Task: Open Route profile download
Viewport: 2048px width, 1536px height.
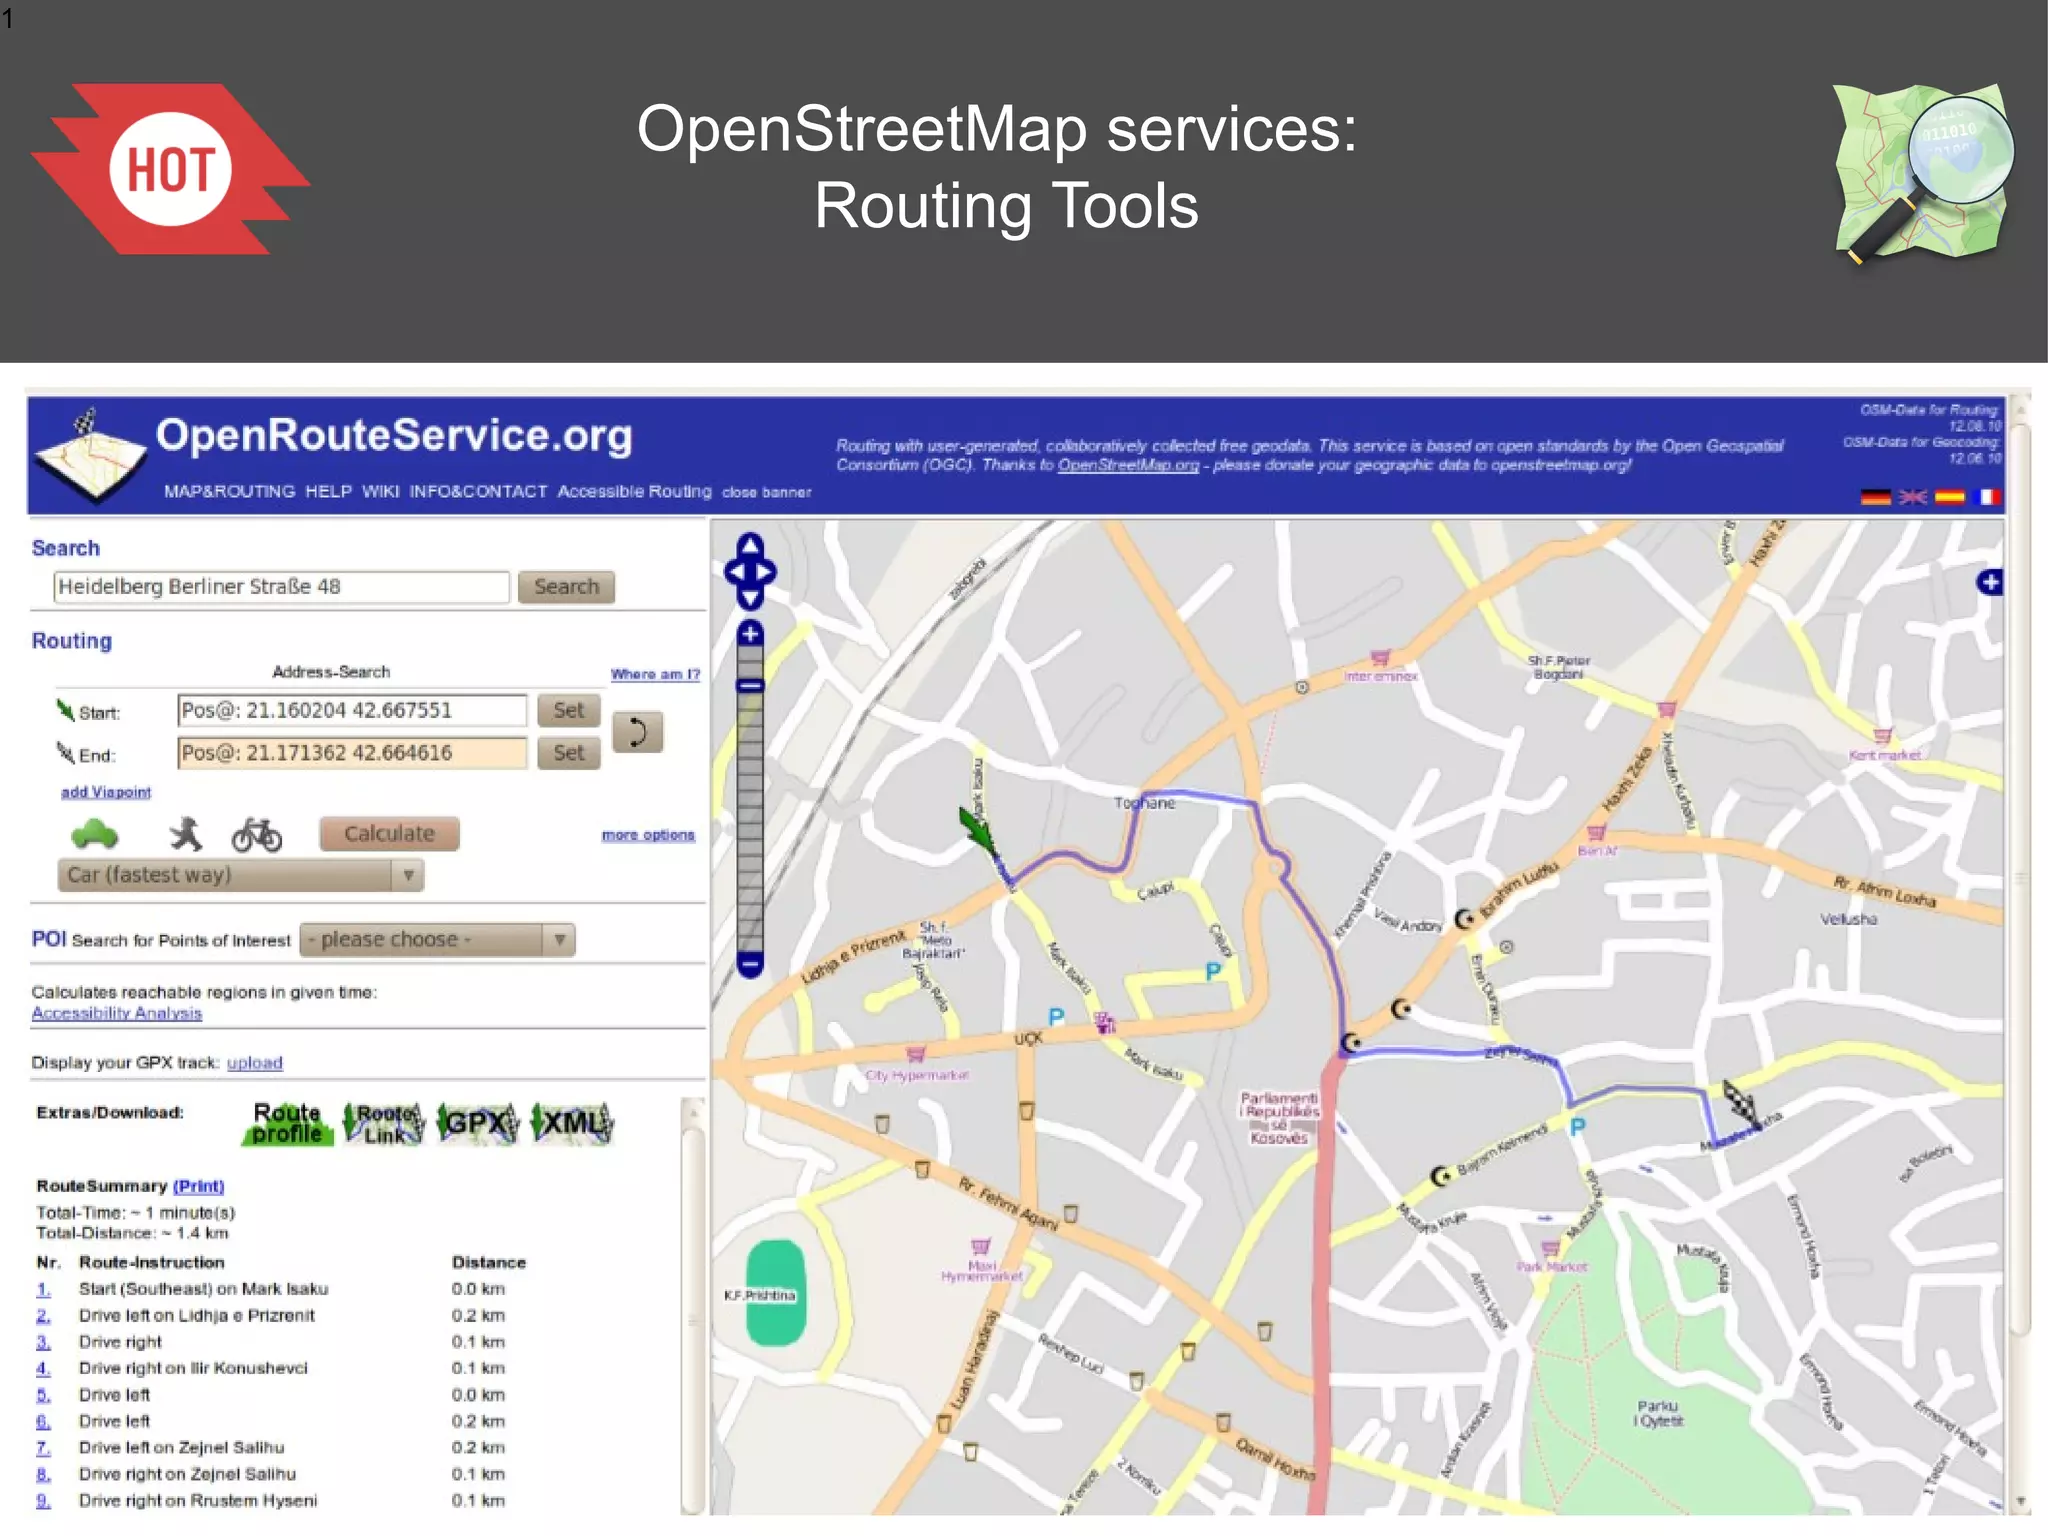Action: click(x=287, y=1123)
